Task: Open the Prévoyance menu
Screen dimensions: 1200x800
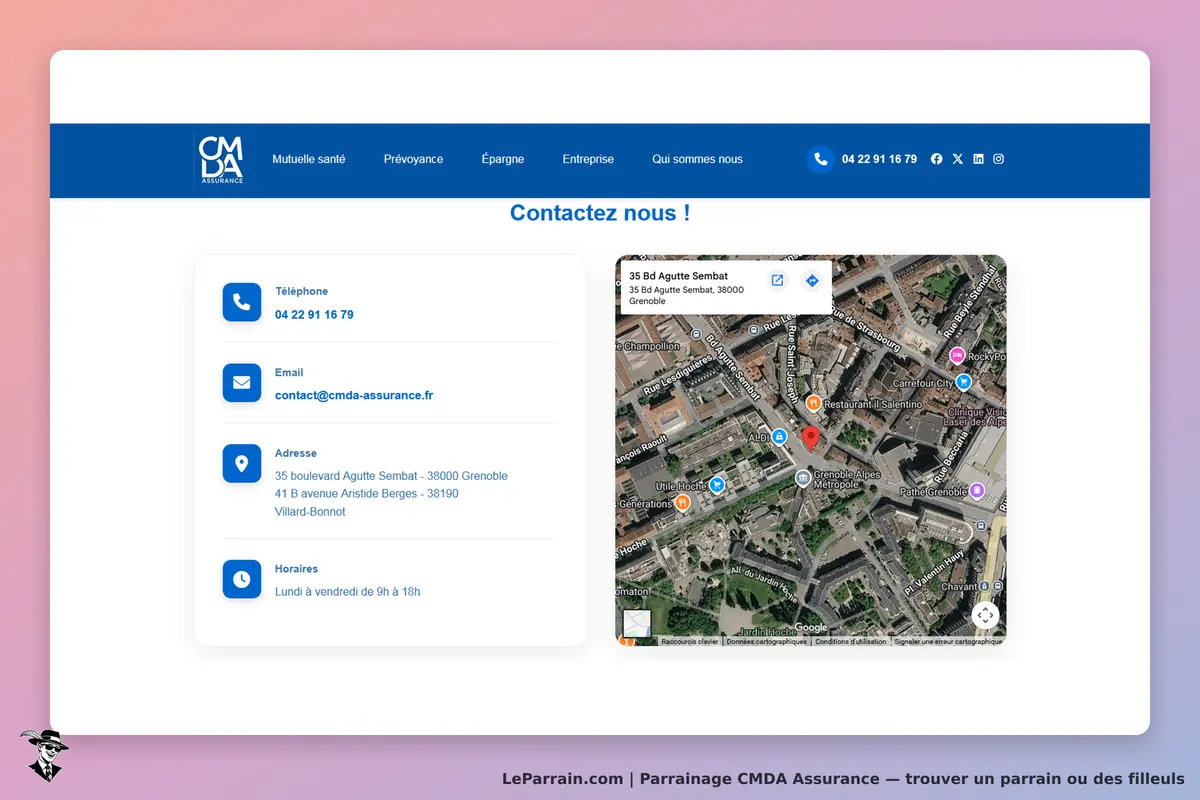Action: click(413, 159)
